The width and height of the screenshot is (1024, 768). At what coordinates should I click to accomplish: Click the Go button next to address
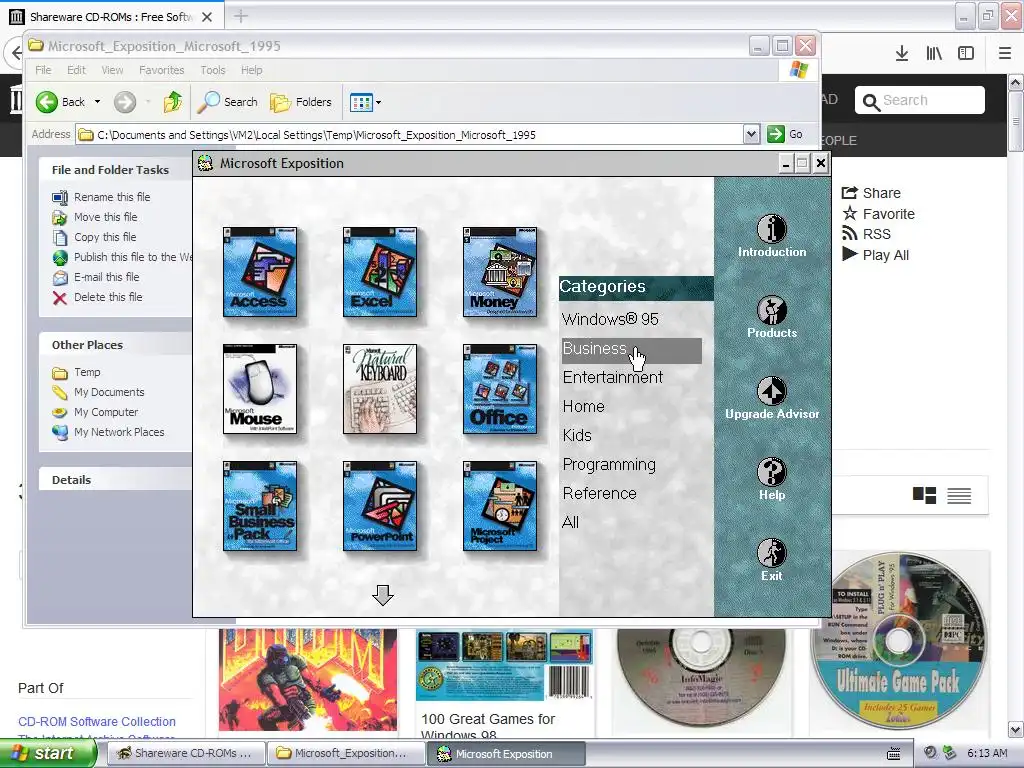[786, 135]
